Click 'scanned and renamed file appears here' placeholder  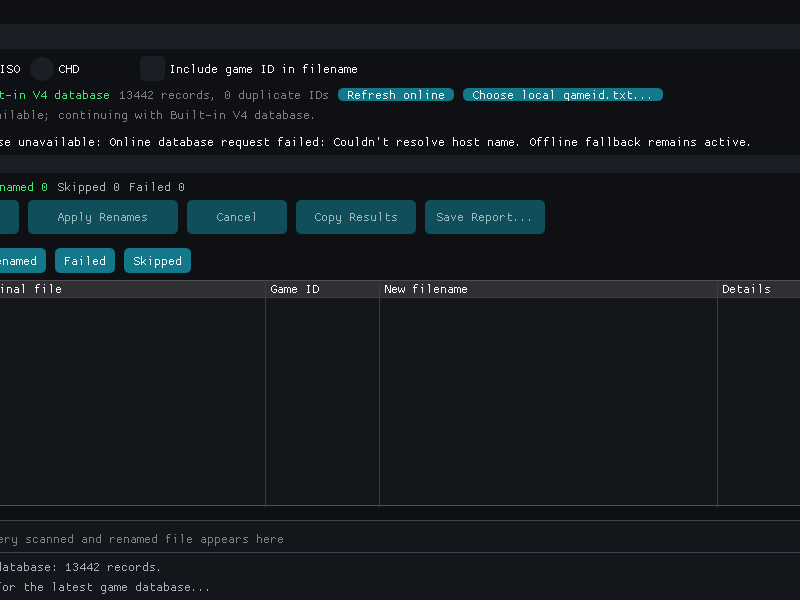tap(154, 539)
